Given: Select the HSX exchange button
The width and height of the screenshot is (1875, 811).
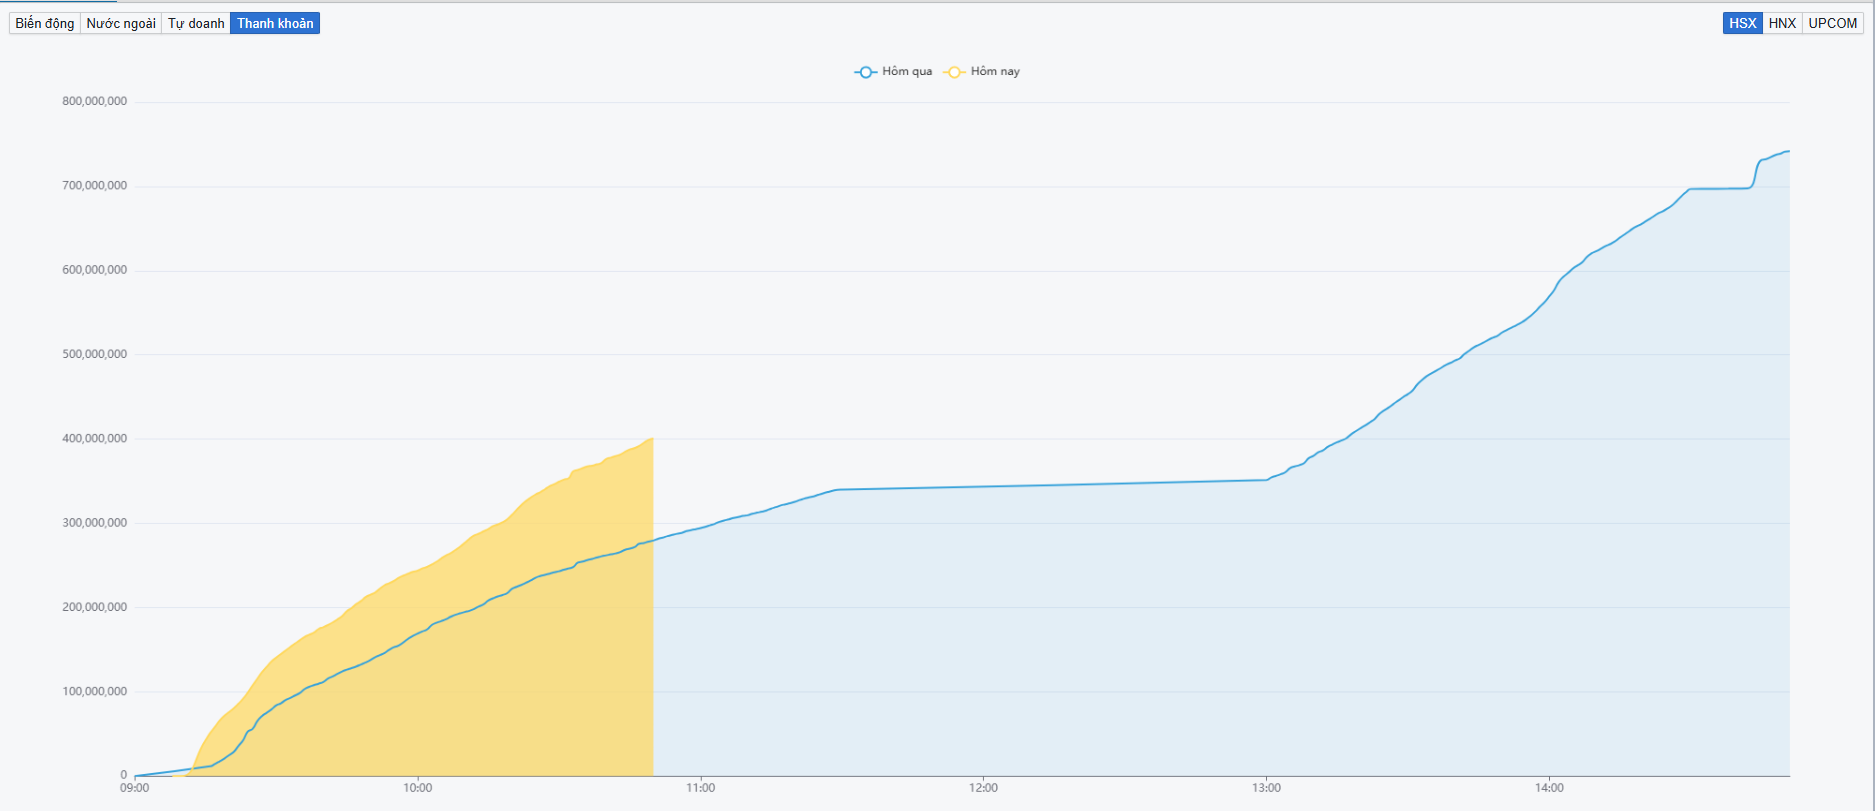Looking at the screenshot, I should pos(1742,23).
